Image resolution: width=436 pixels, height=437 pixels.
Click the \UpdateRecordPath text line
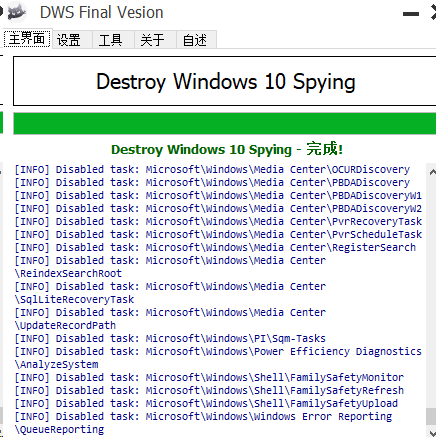(x=65, y=326)
